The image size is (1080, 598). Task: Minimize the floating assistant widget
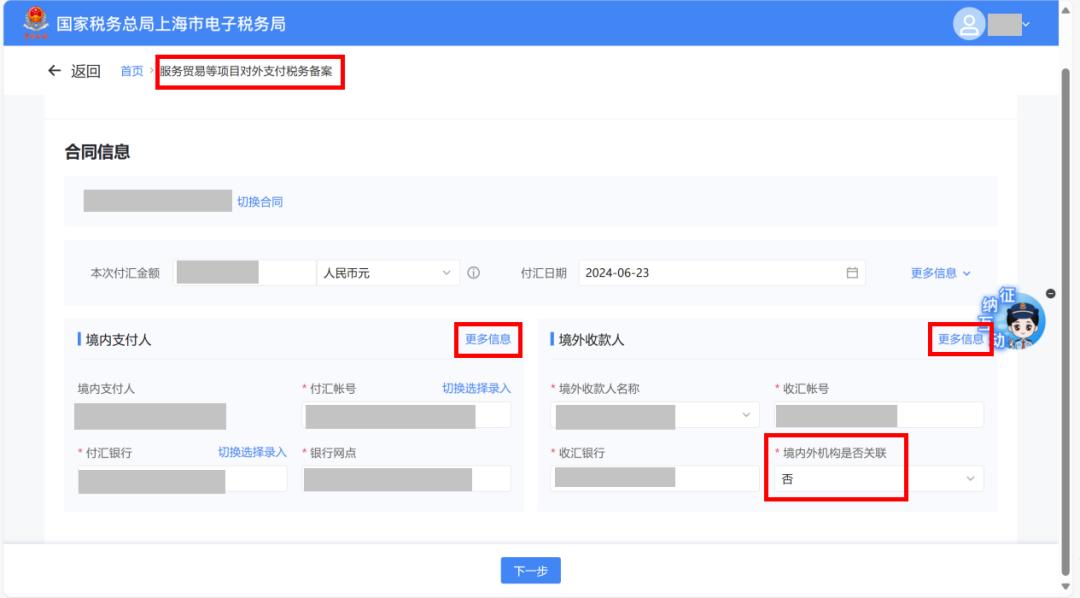(1050, 293)
